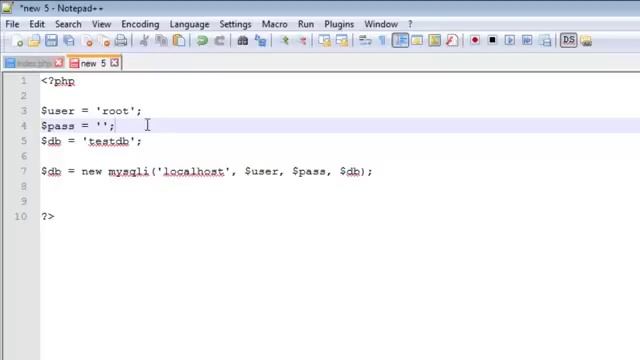This screenshot has height=360, width=640.
Task: Open the Search menu
Action: [68, 24]
